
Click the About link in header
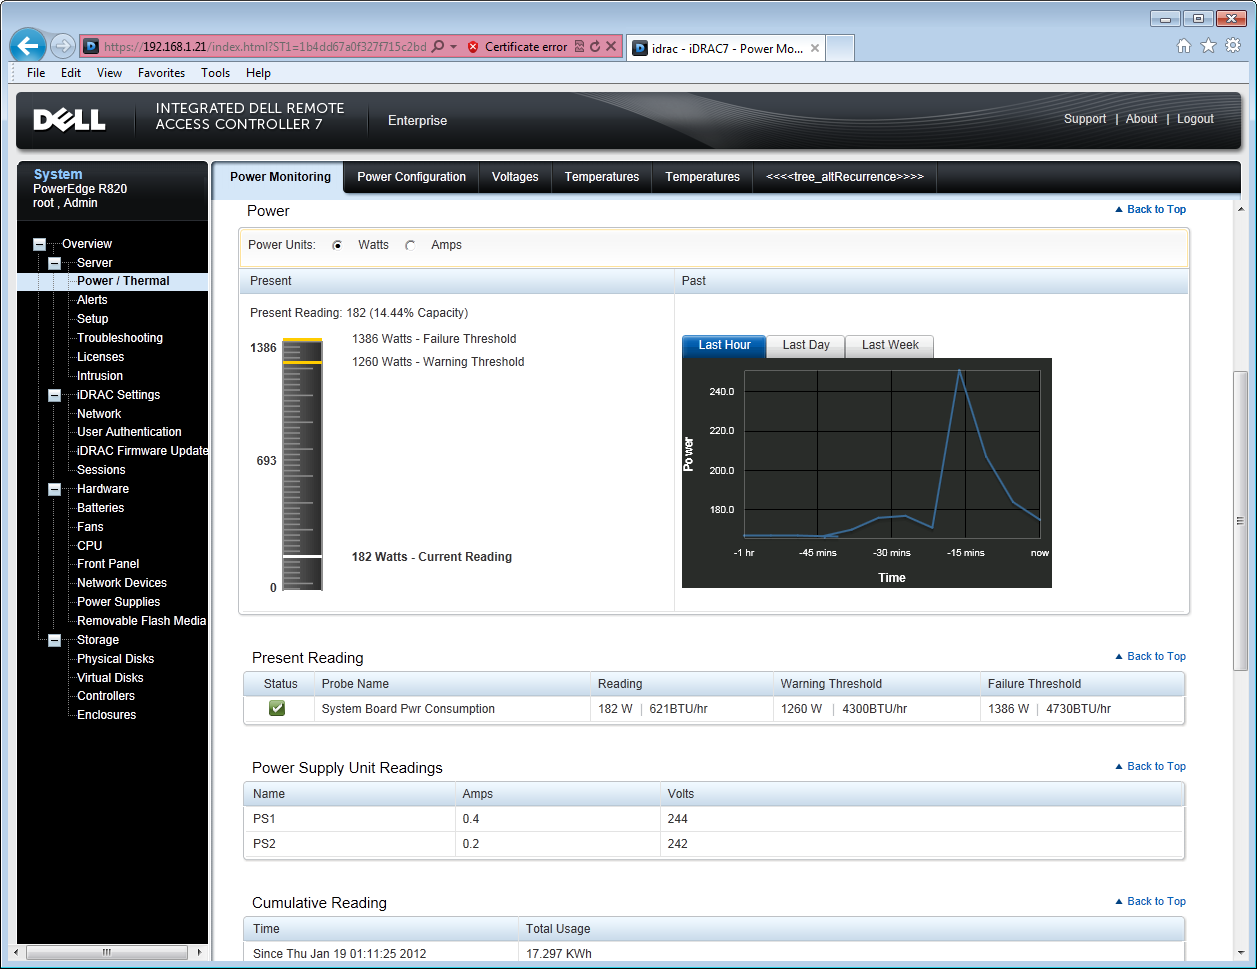1141,119
